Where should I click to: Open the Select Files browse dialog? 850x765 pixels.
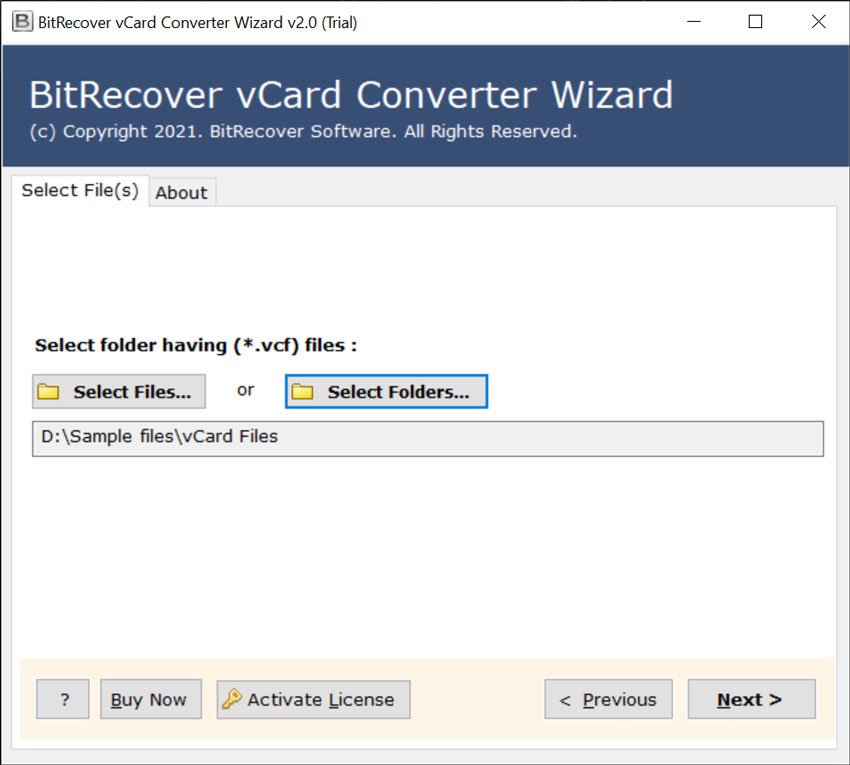coord(119,391)
